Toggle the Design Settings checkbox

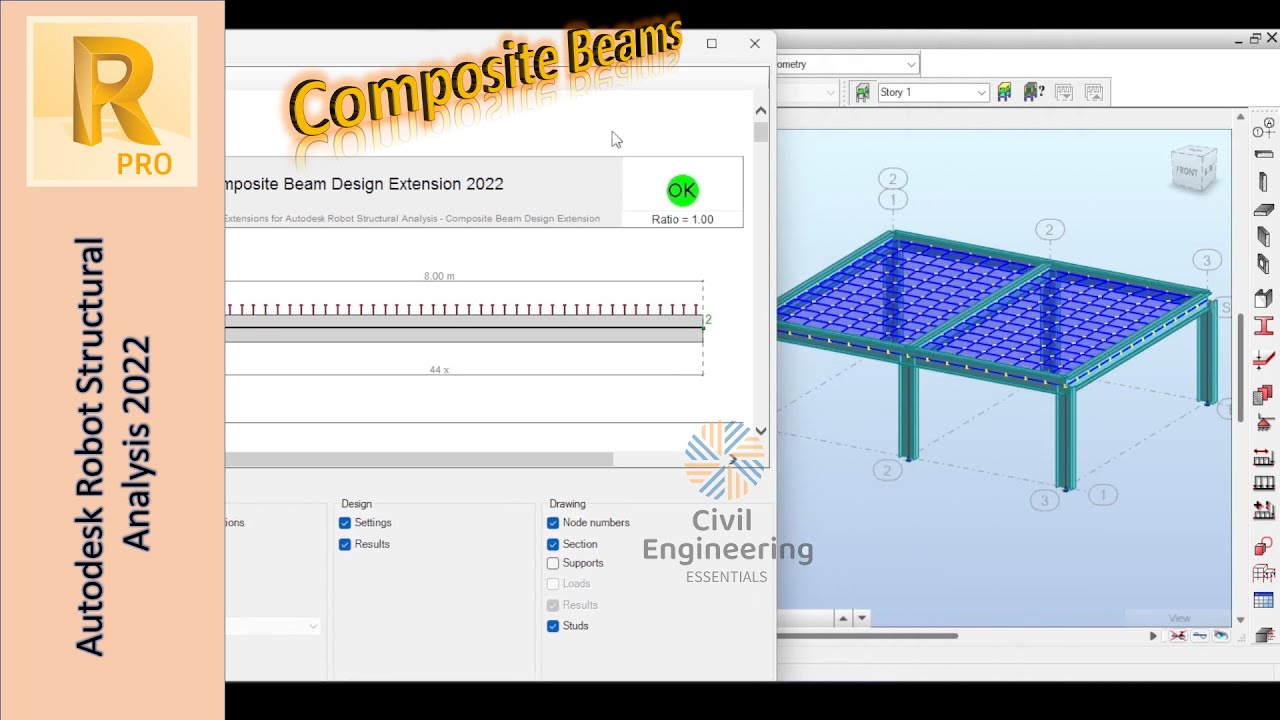345,523
